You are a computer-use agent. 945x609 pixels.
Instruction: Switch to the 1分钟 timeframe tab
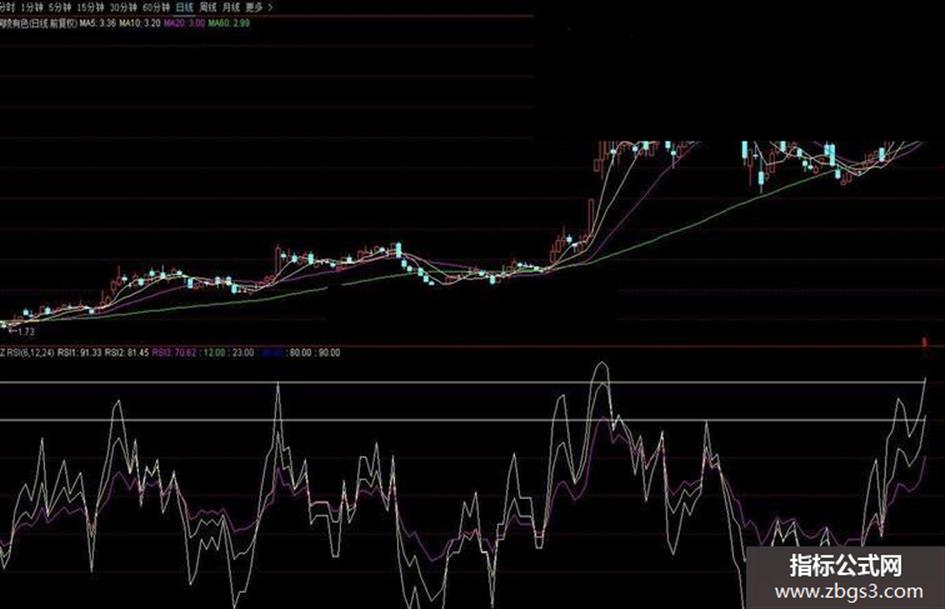32,7
